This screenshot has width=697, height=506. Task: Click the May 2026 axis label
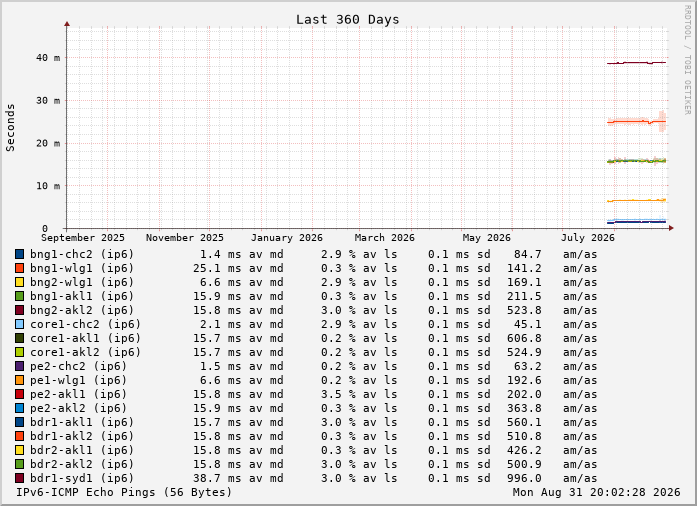click(x=487, y=237)
